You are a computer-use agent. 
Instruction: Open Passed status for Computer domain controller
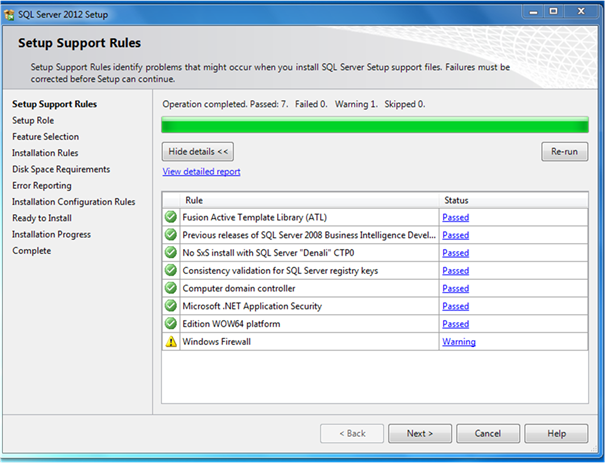click(456, 289)
